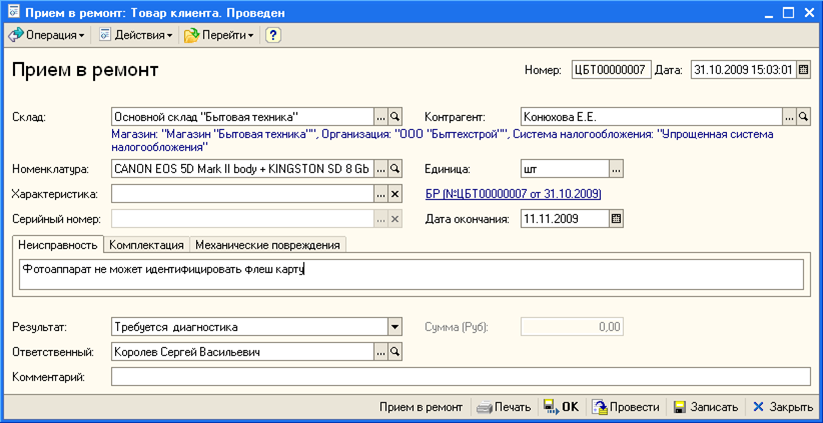
Task: Open selection ellipsis for Ответственный field
Action: pyautogui.click(x=381, y=352)
